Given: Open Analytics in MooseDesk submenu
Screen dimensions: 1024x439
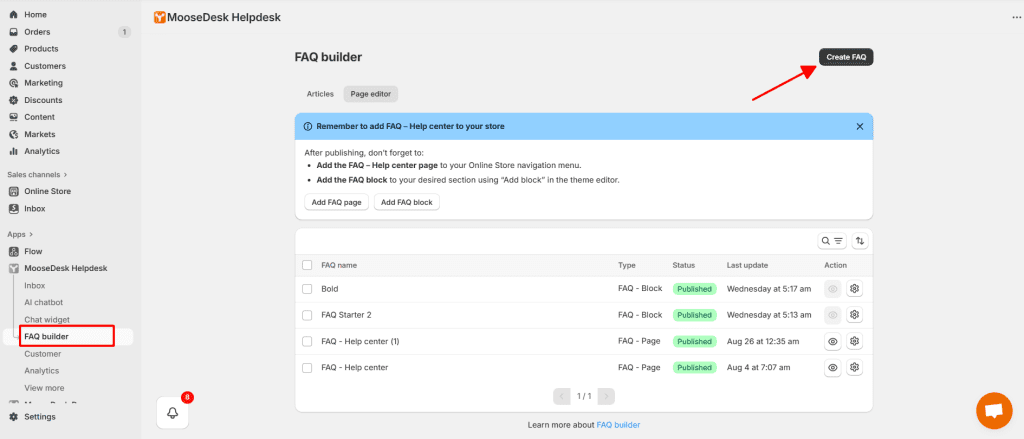Looking at the screenshot, I should click(x=42, y=370).
